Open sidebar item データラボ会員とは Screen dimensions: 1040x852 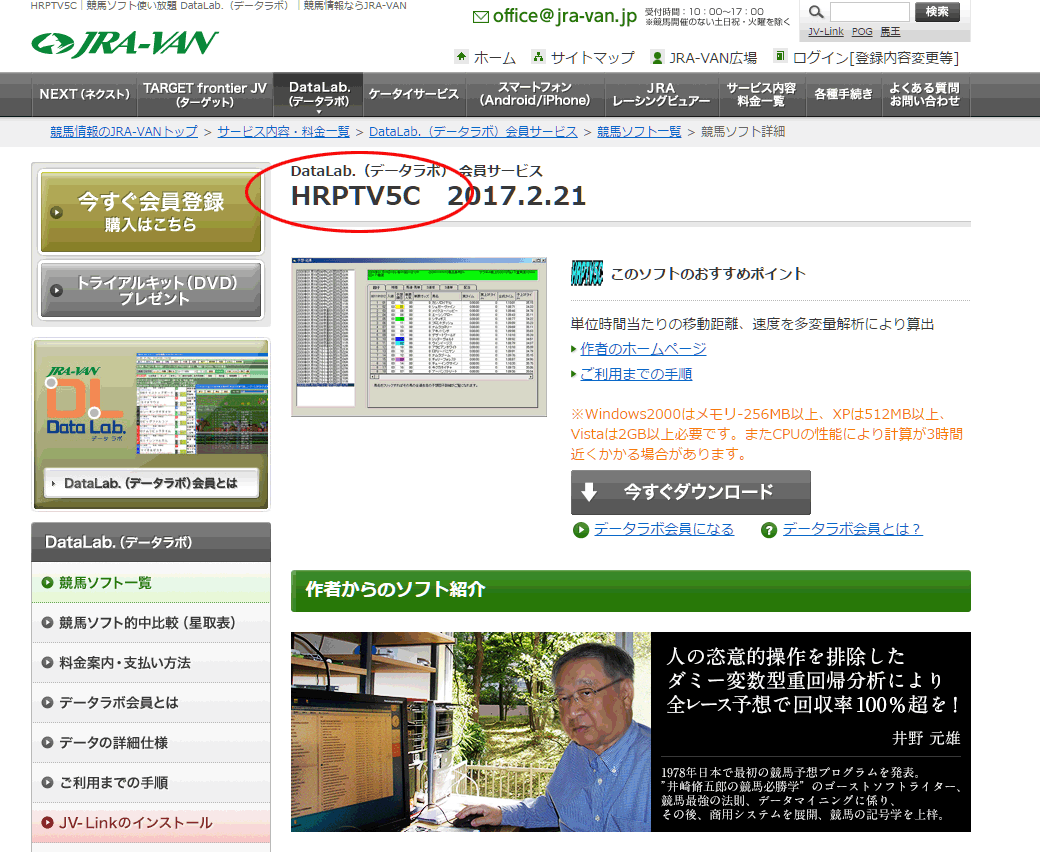tap(151, 703)
